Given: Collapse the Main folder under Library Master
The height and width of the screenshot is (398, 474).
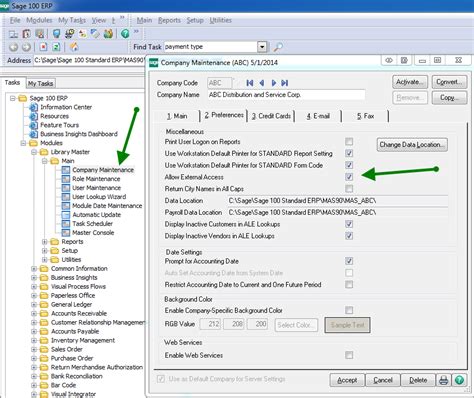Looking at the screenshot, I should [45, 161].
